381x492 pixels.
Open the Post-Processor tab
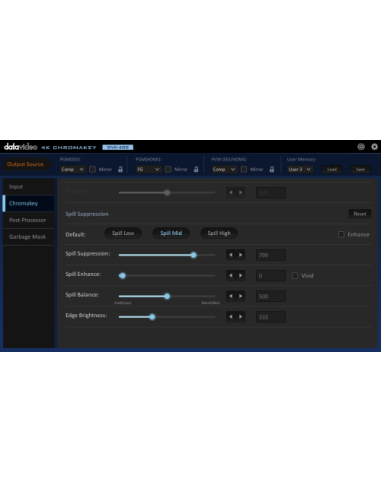(x=29, y=220)
